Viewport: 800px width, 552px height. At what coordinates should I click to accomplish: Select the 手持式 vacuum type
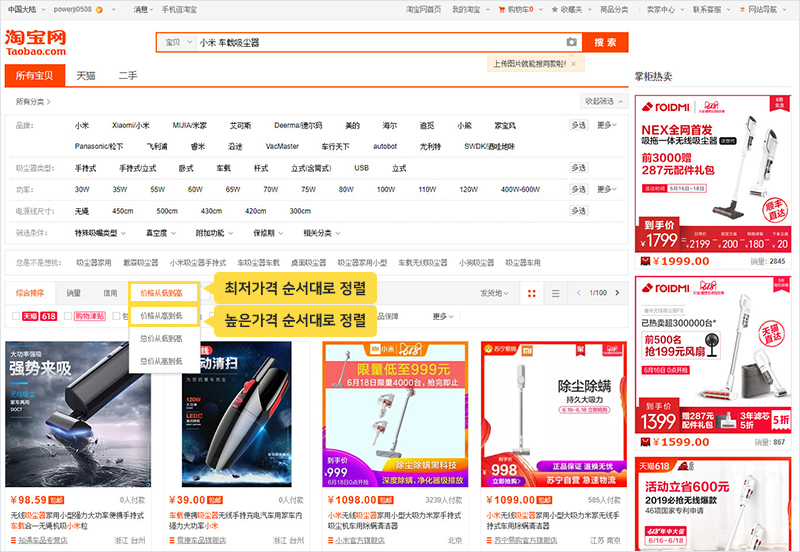pos(85,168)
